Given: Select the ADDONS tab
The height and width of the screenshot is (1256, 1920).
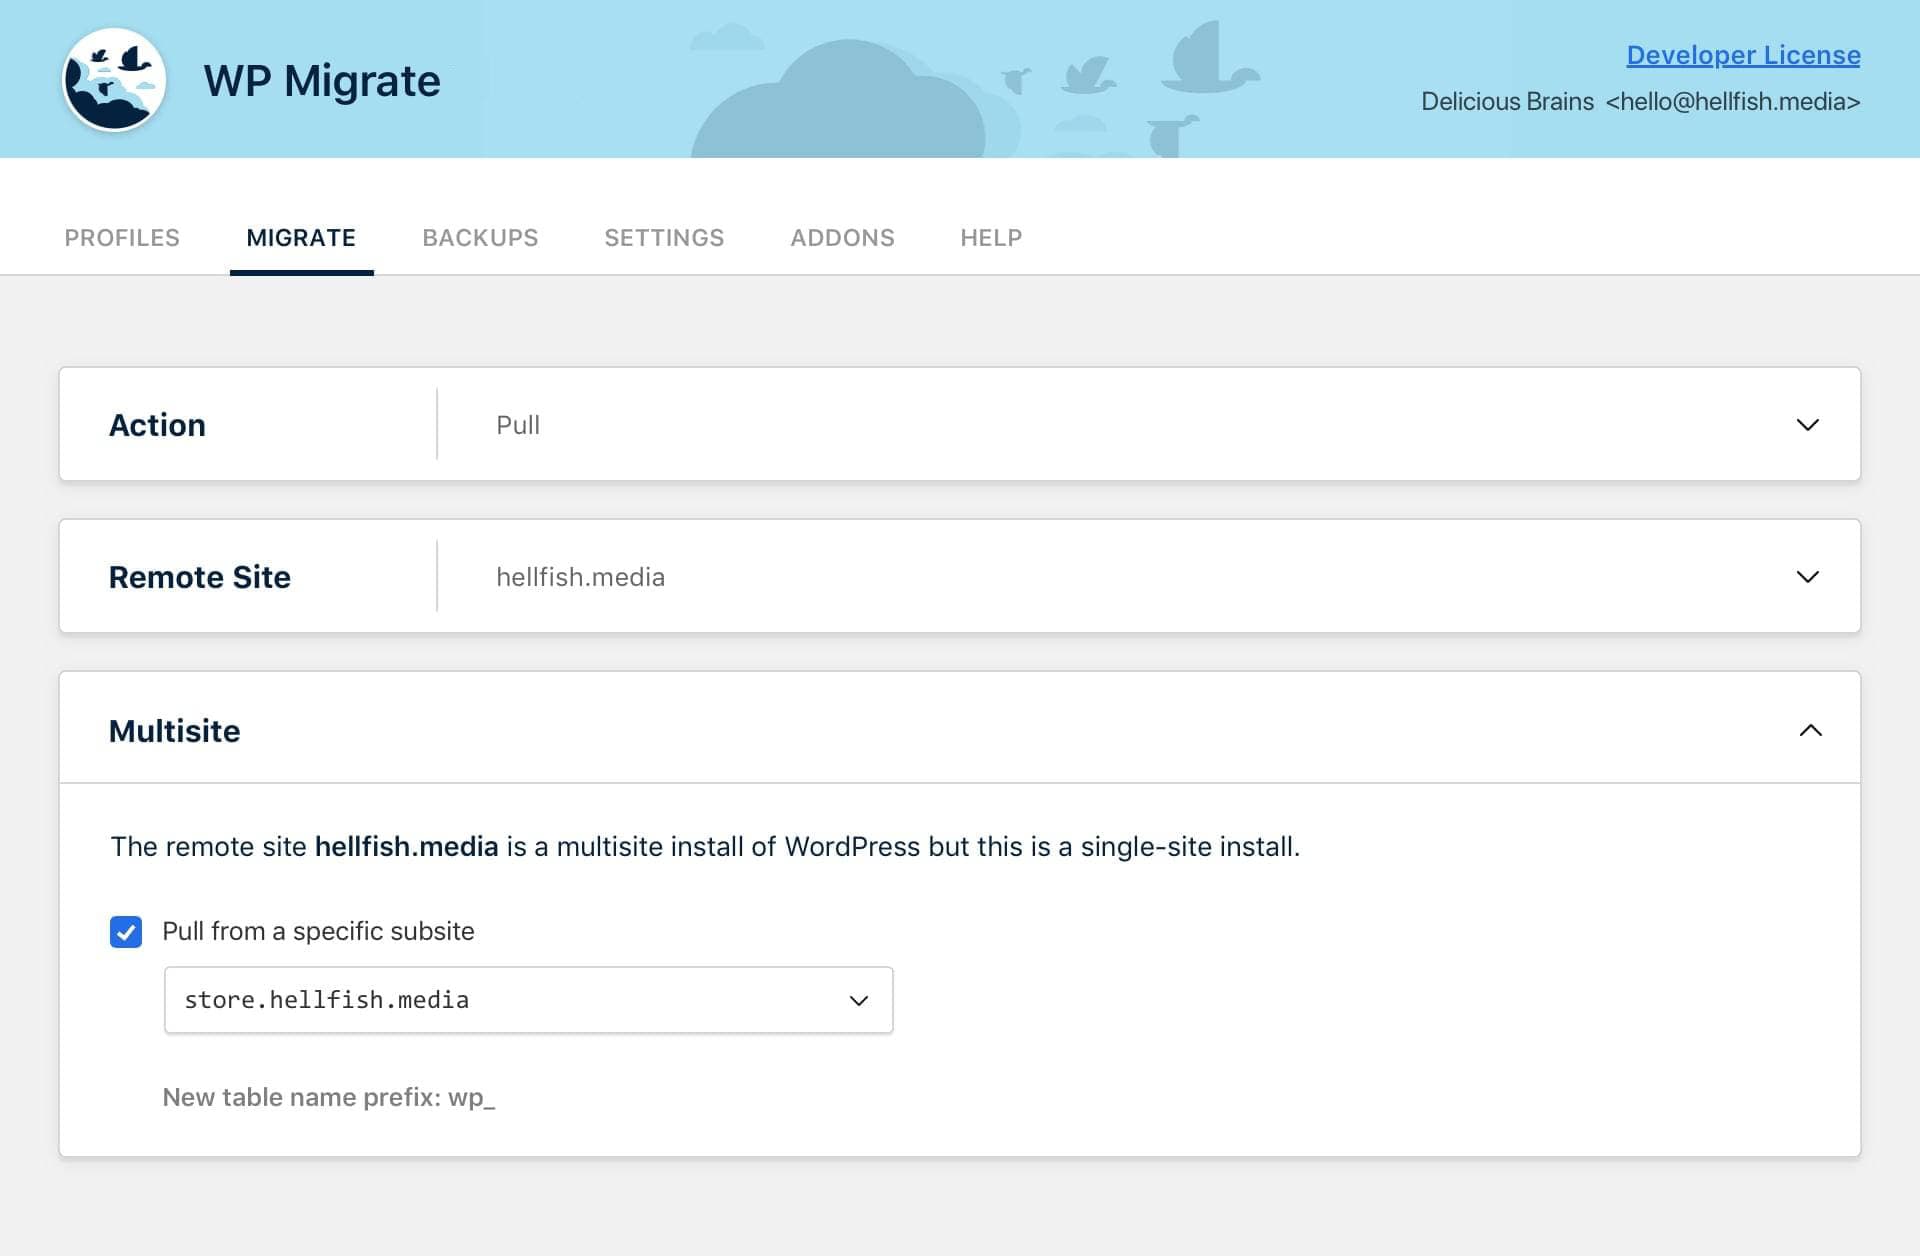Looking at the screenshot, I should (842, 238).
